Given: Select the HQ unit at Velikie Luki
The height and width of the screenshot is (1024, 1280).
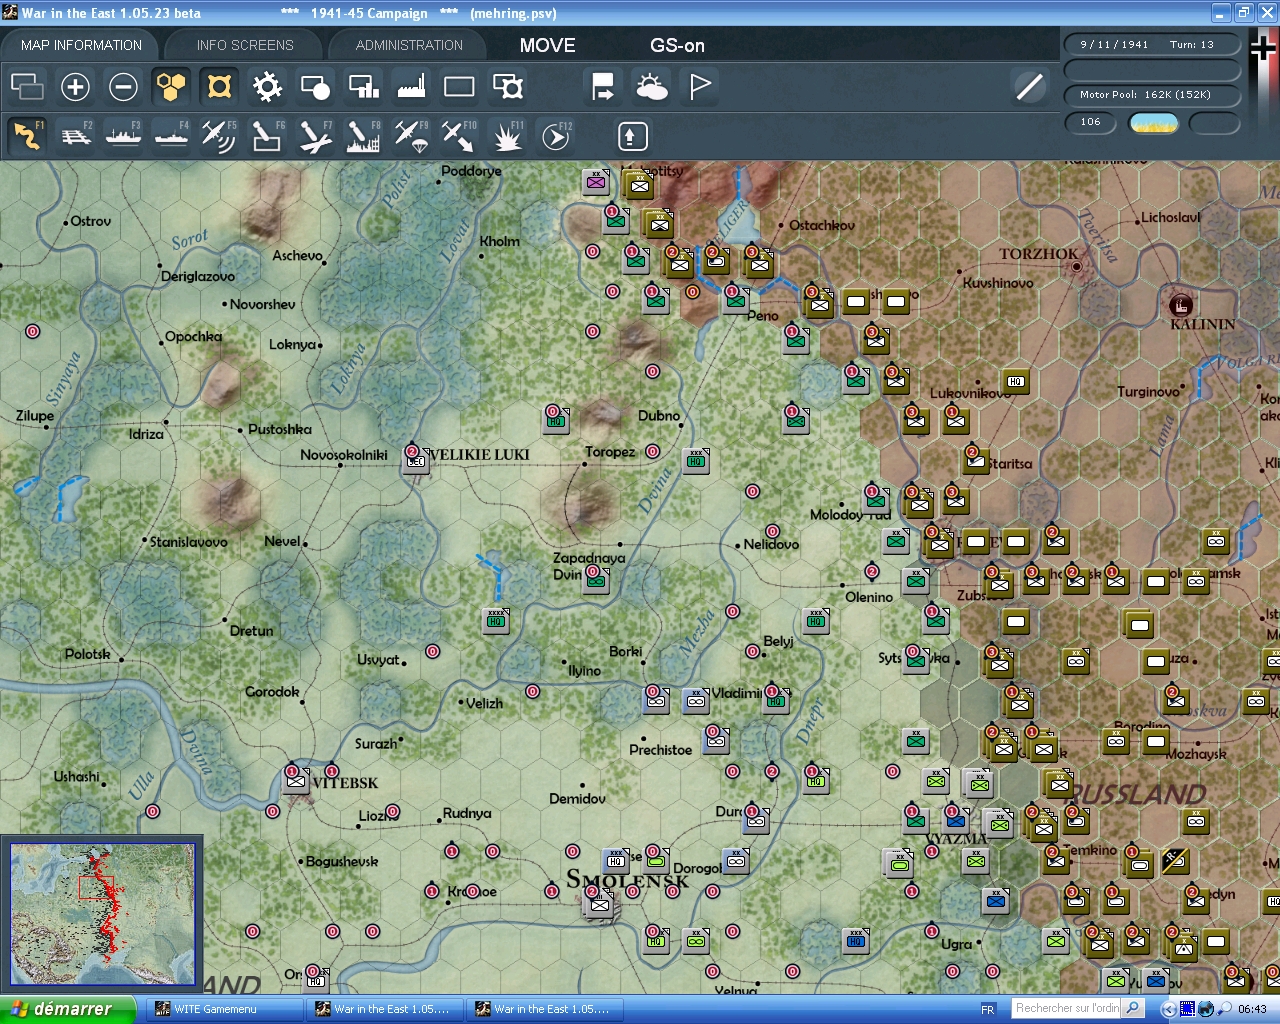Looking at the screenshot, I should pyautogui.click(x=416, y=459).
